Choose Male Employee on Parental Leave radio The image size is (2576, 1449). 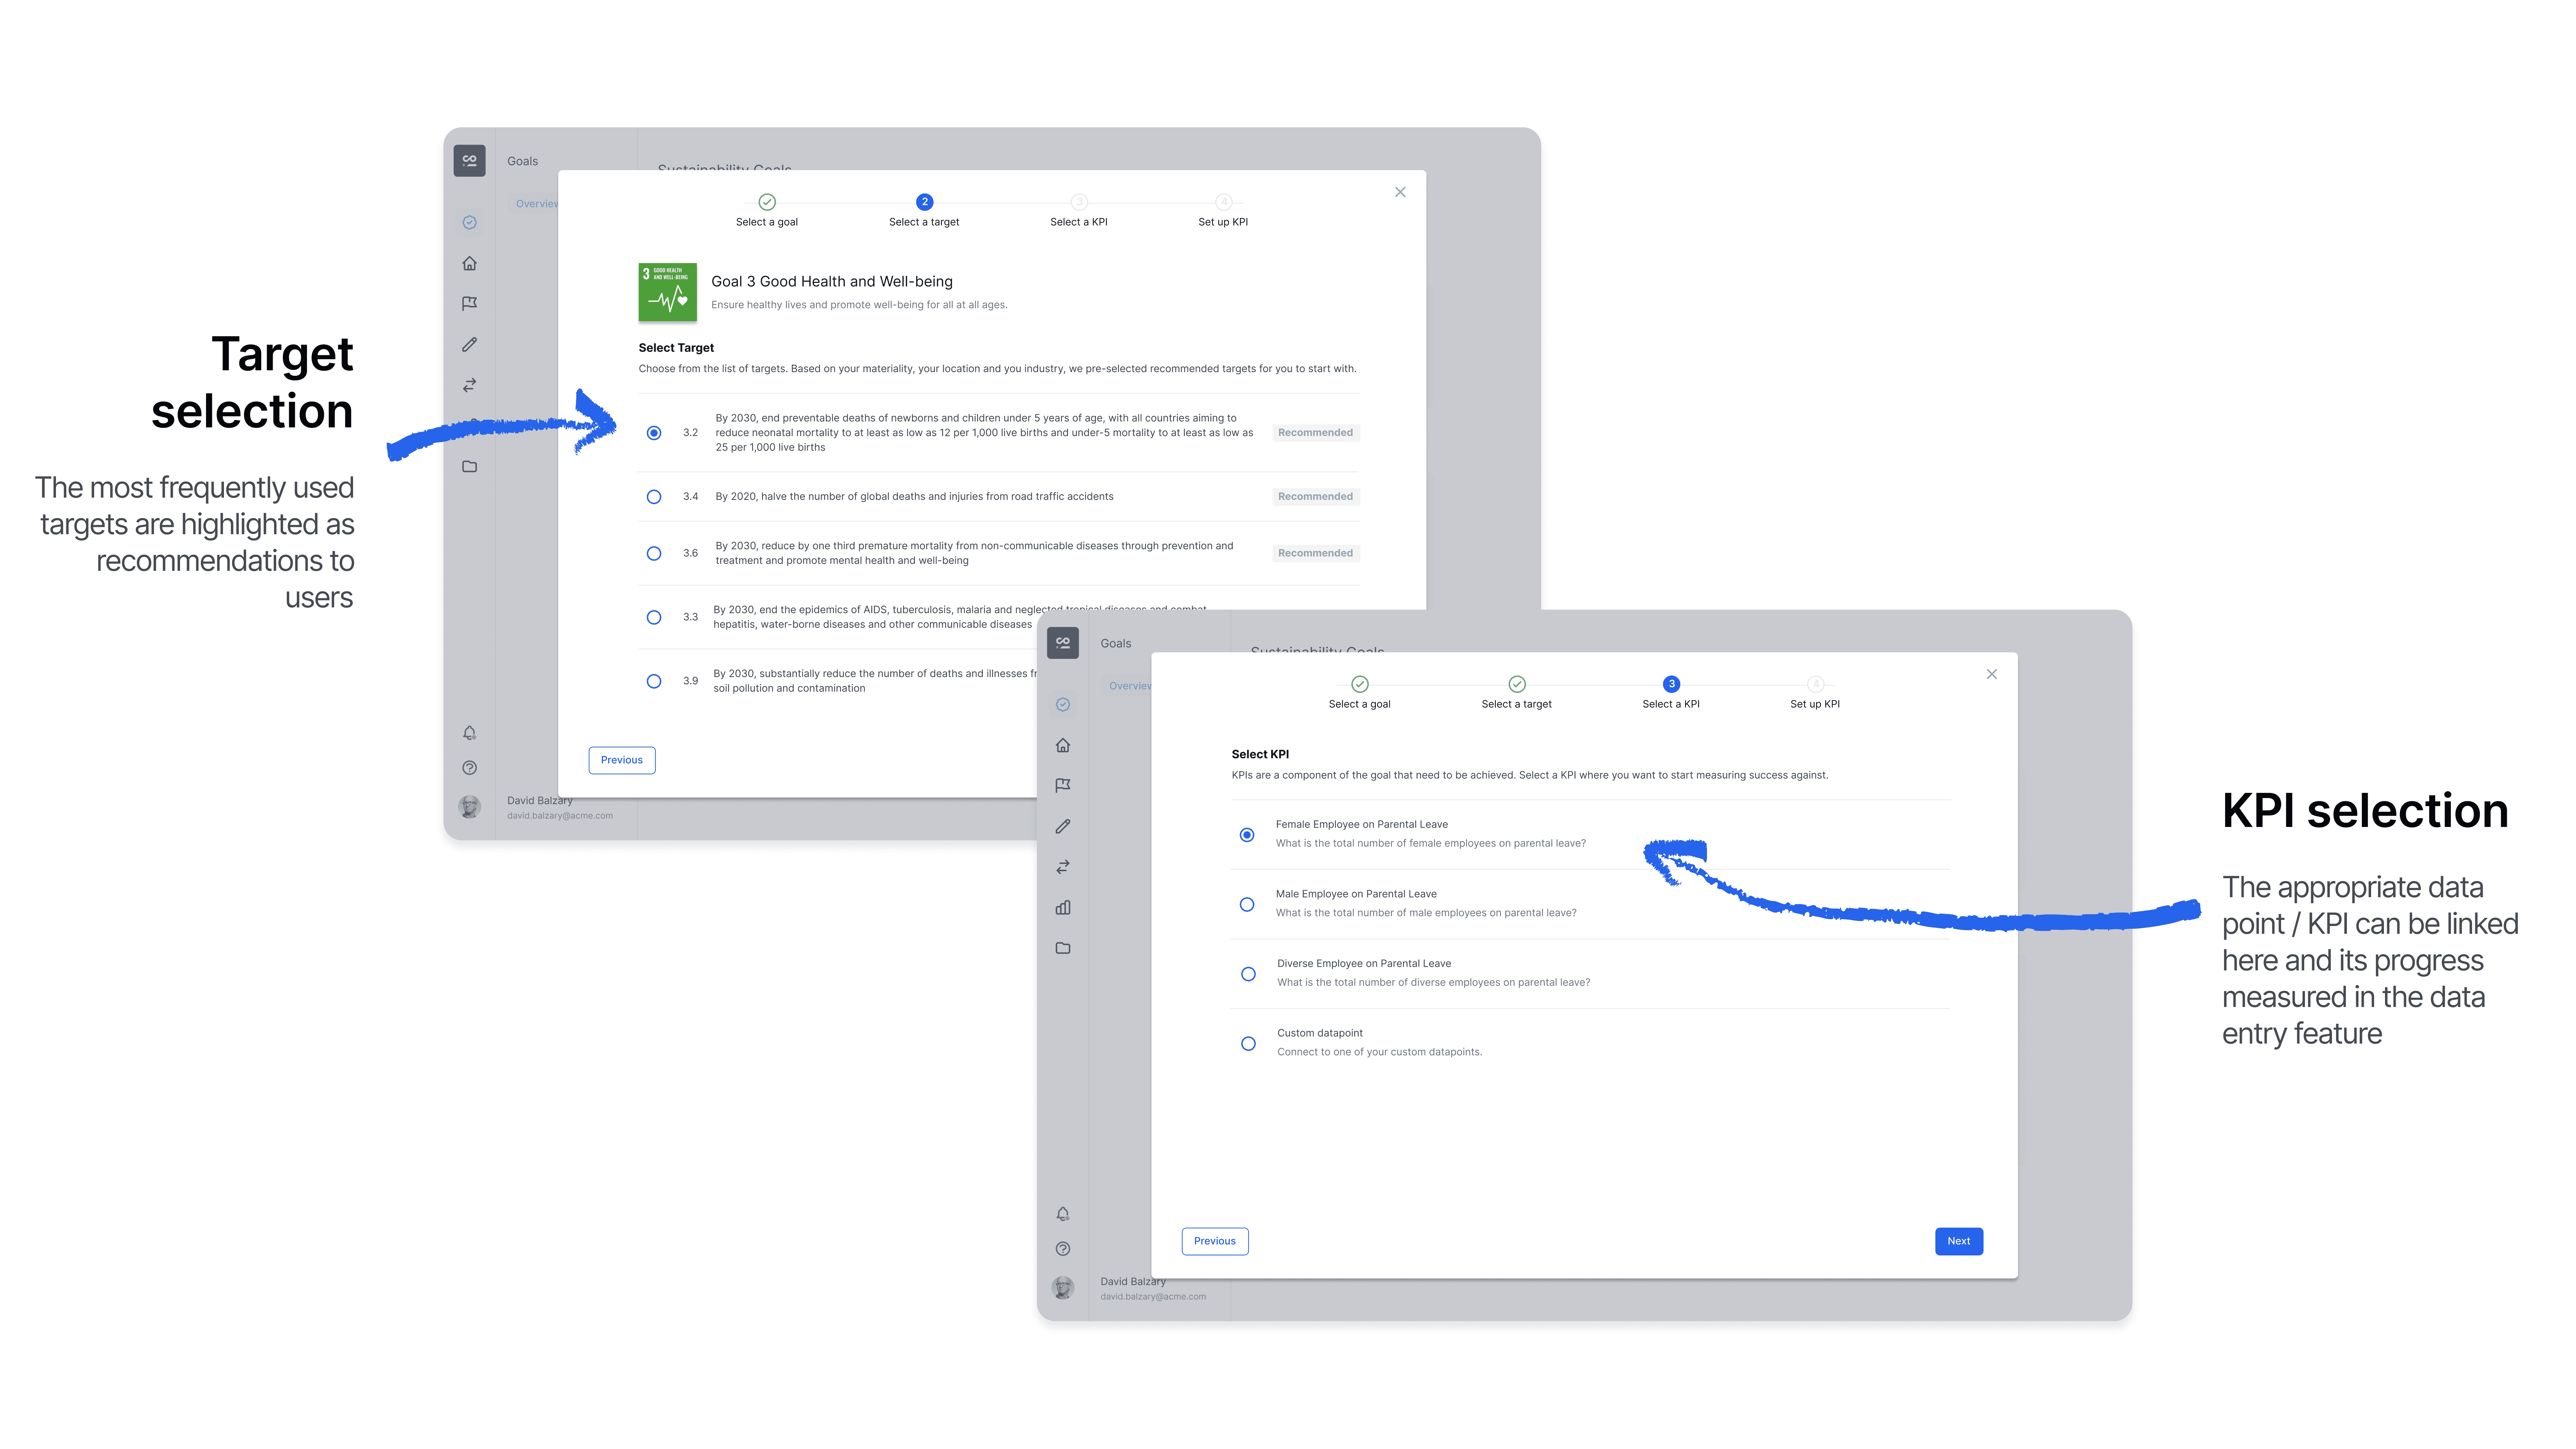click(1247, 905)
